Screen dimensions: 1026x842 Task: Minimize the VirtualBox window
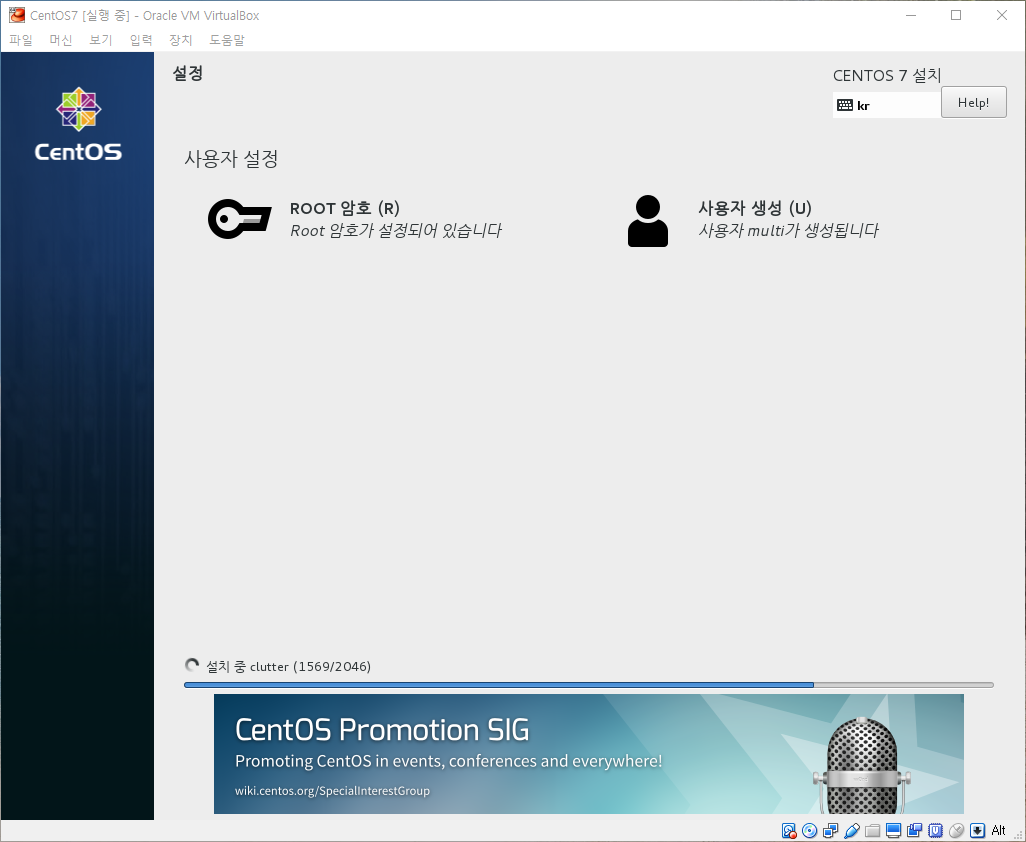(x=911, y=15)
